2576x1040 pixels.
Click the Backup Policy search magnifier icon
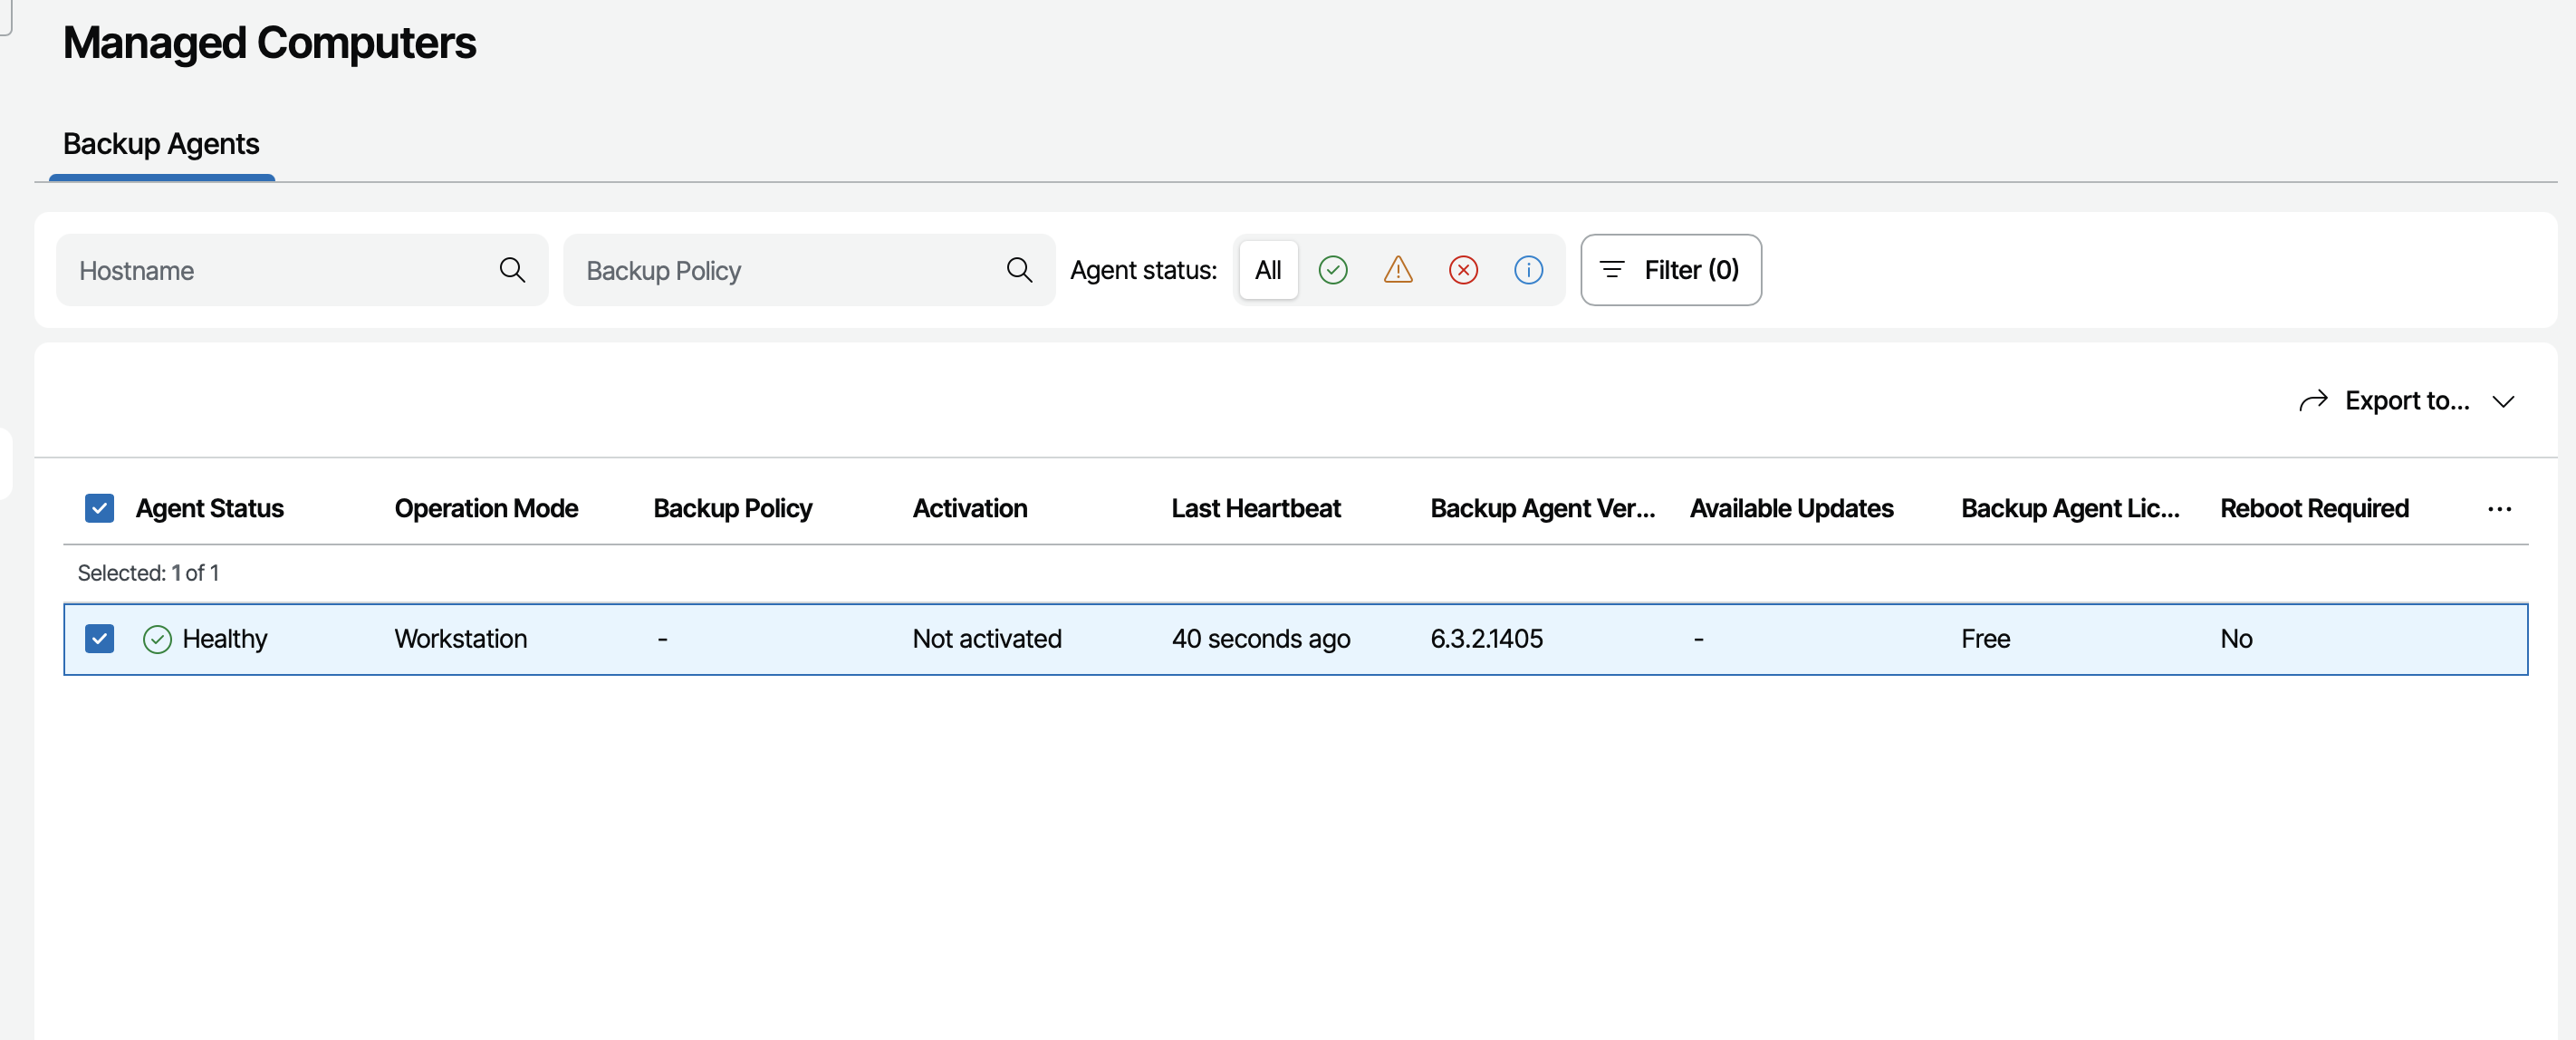coord(1019,270)
